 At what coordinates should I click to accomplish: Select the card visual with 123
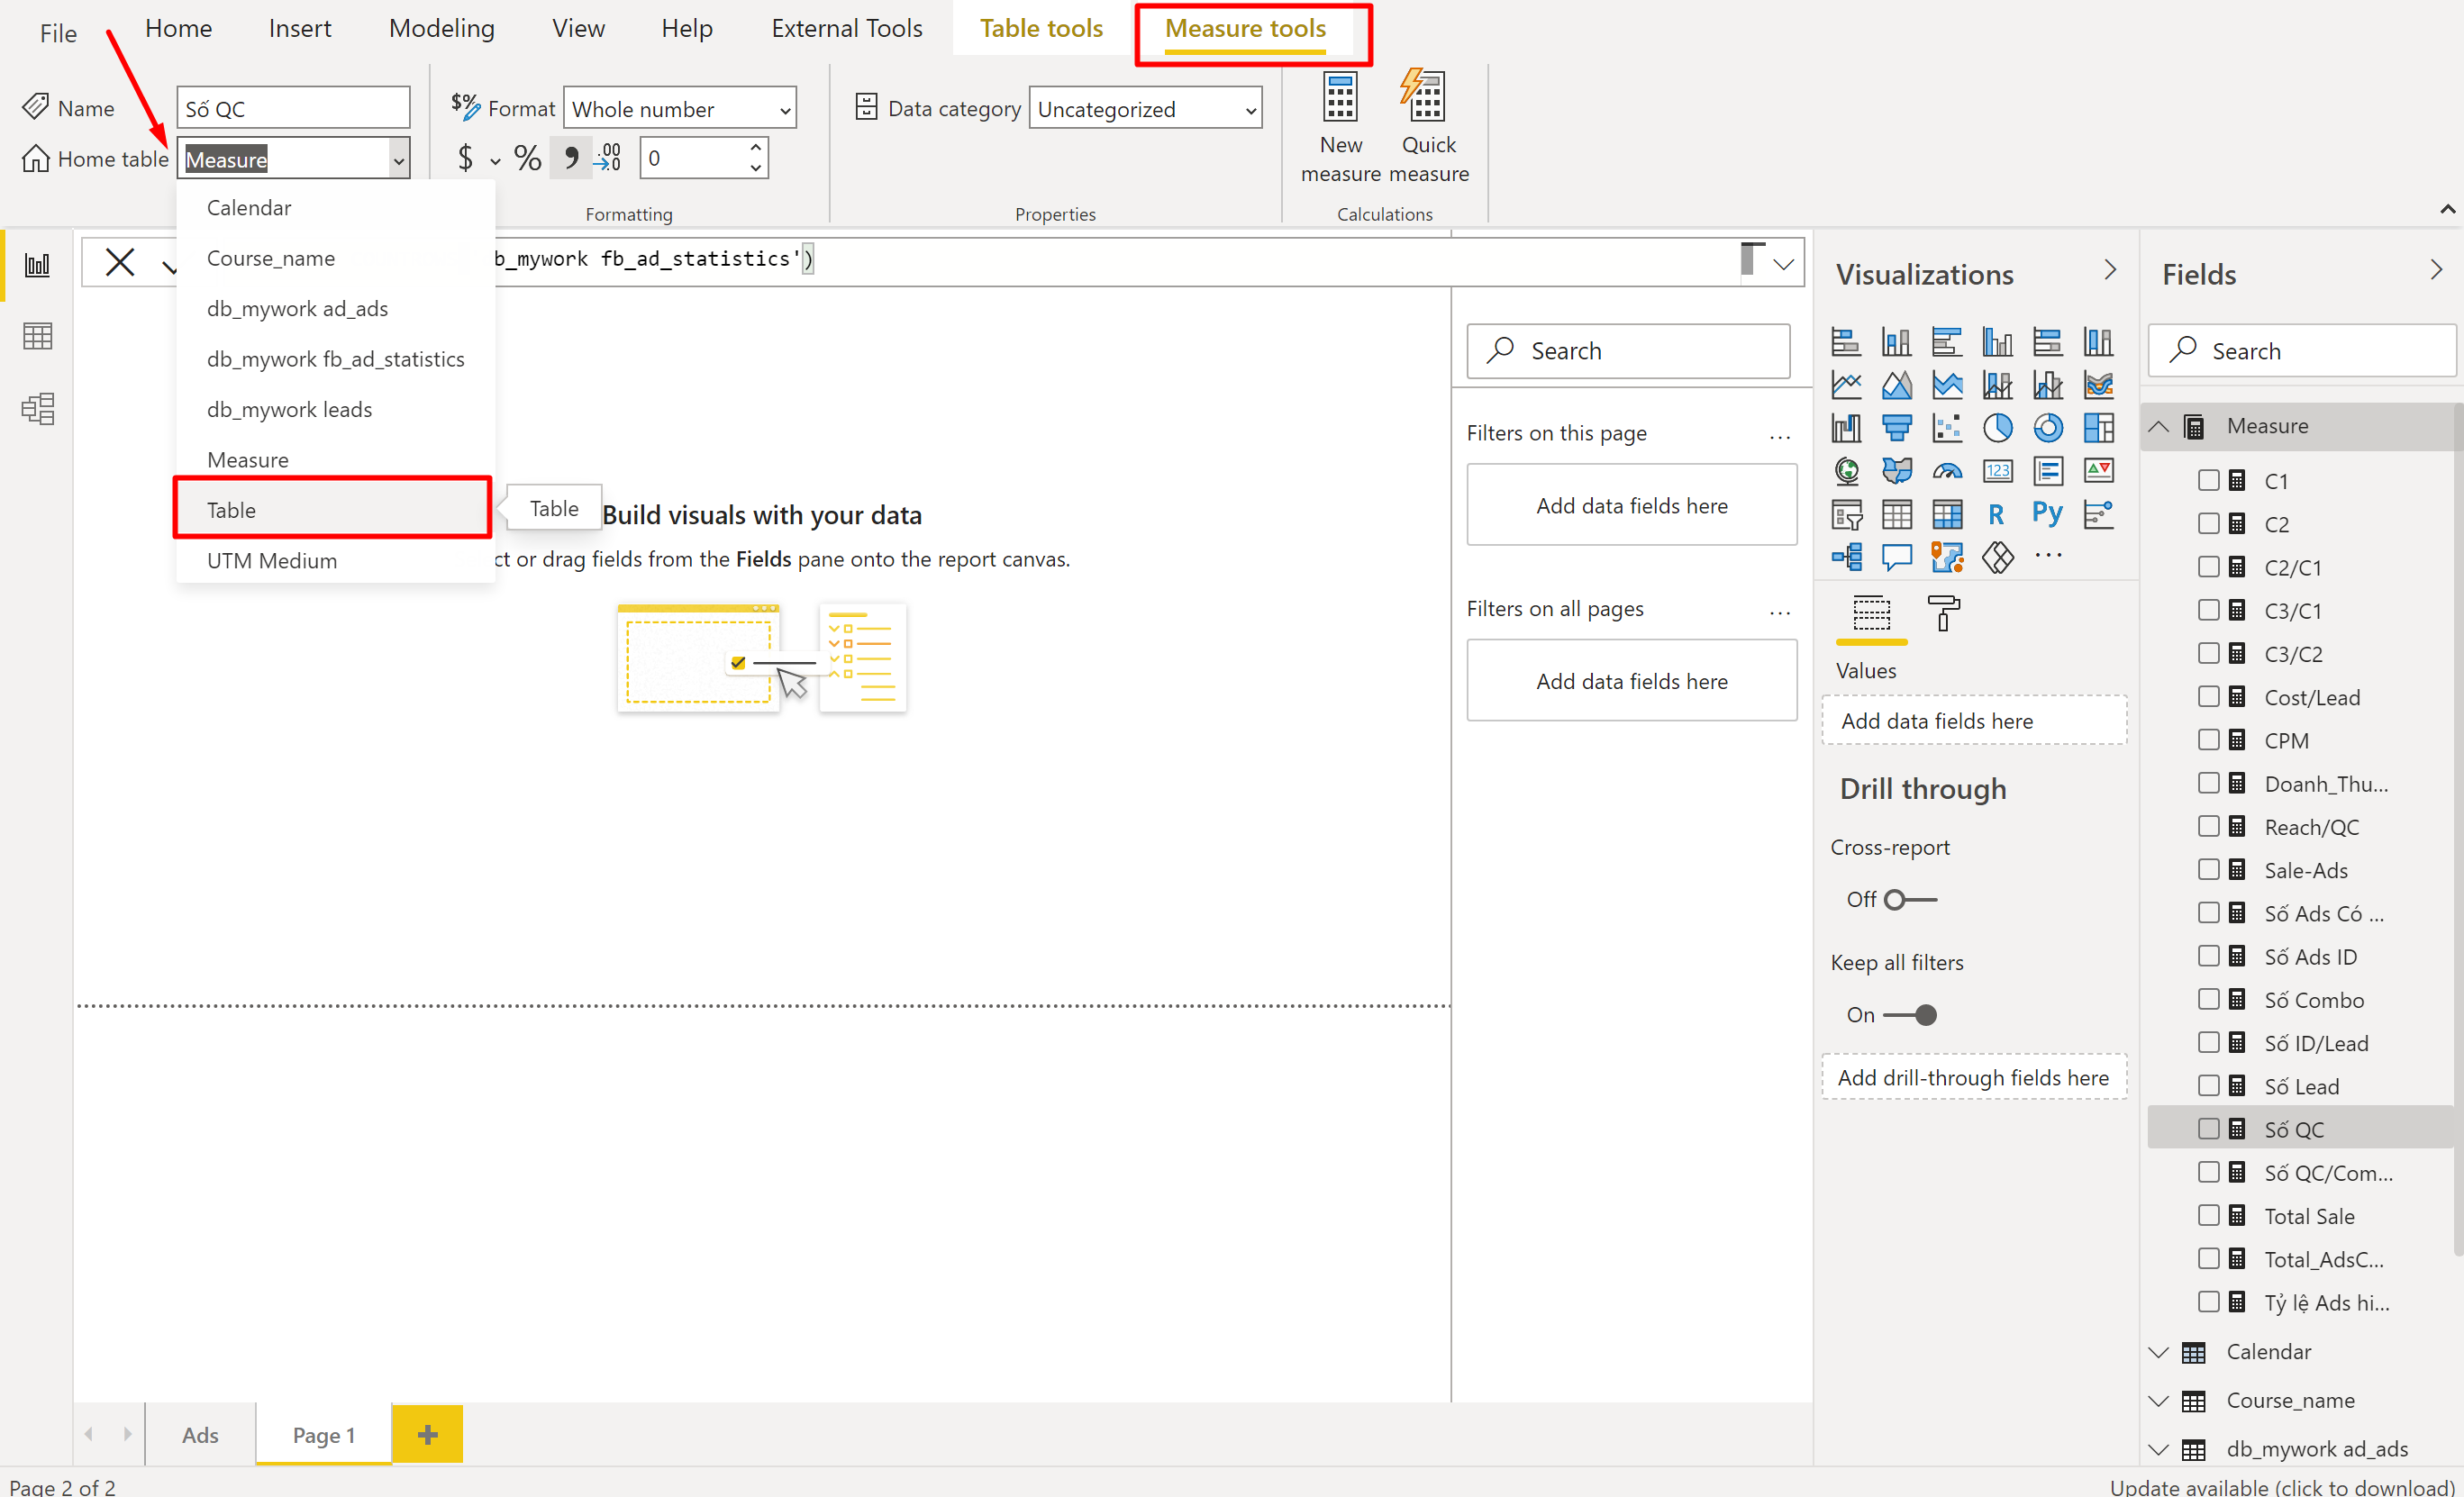click(1997, 471)
